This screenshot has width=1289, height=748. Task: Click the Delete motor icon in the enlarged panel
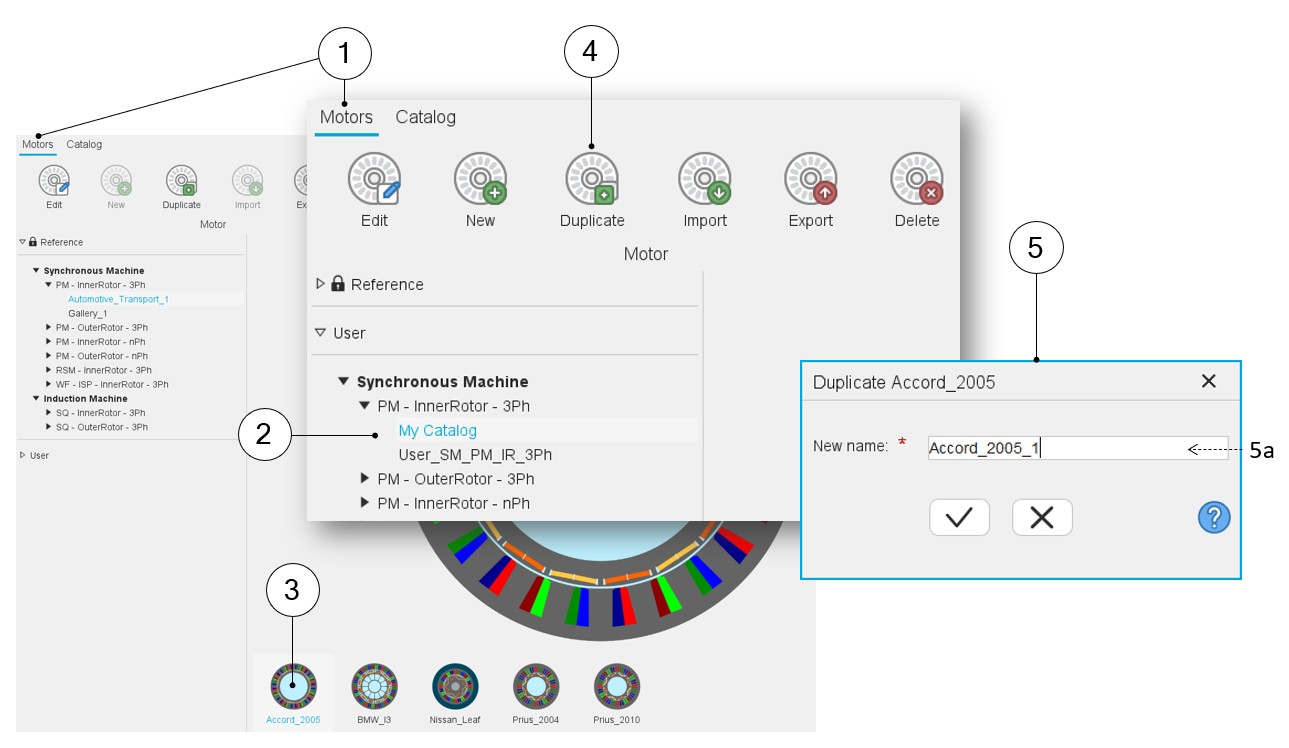(x=917, y=179)
